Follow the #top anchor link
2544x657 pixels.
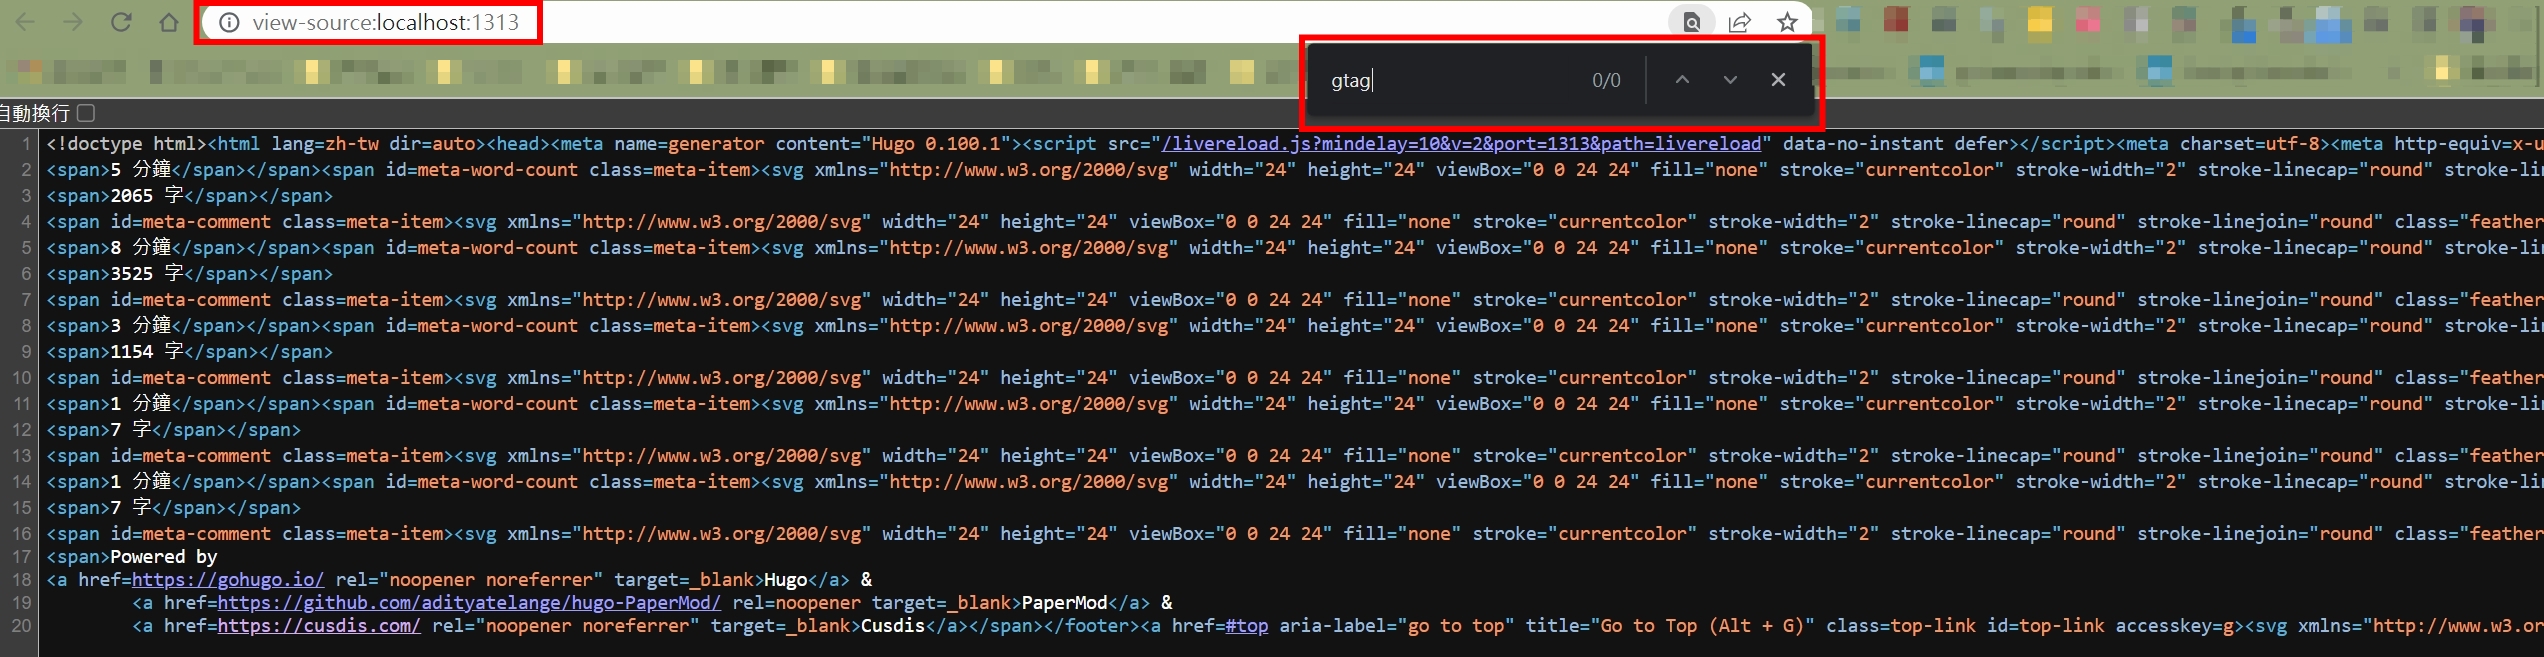(x=1247, y=626)
